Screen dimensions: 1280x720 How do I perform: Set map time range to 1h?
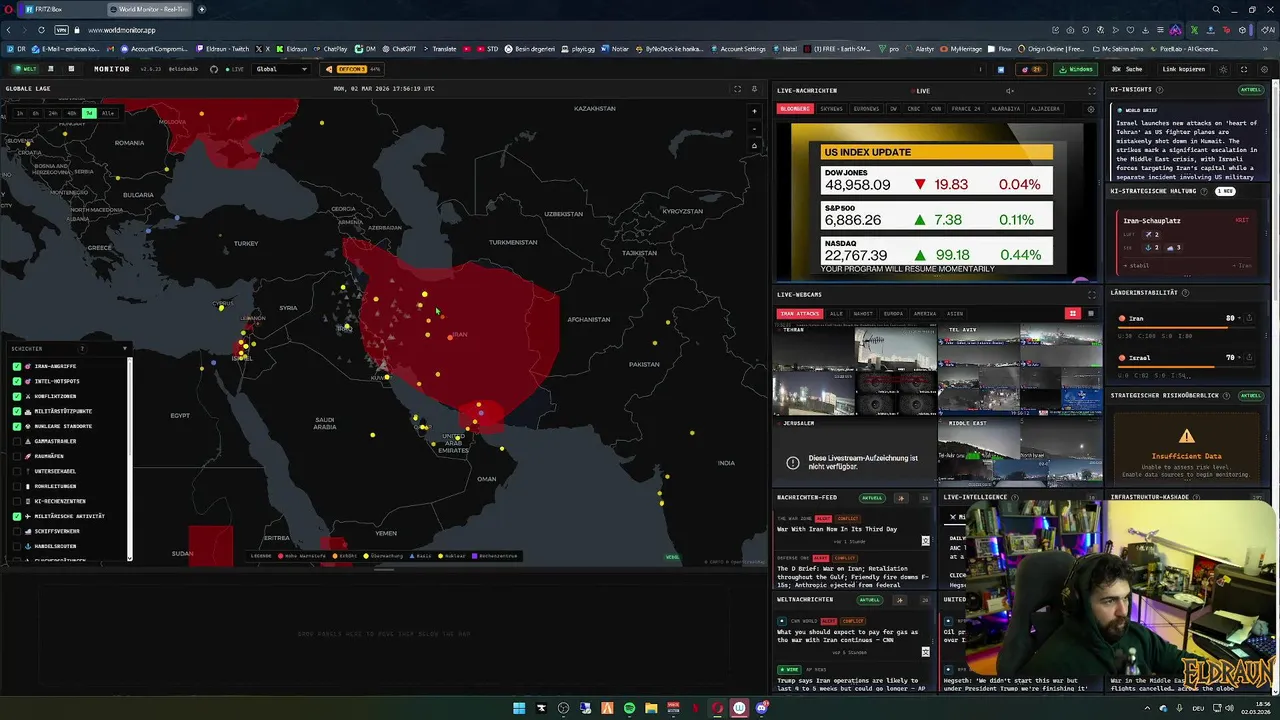[18, 113]
